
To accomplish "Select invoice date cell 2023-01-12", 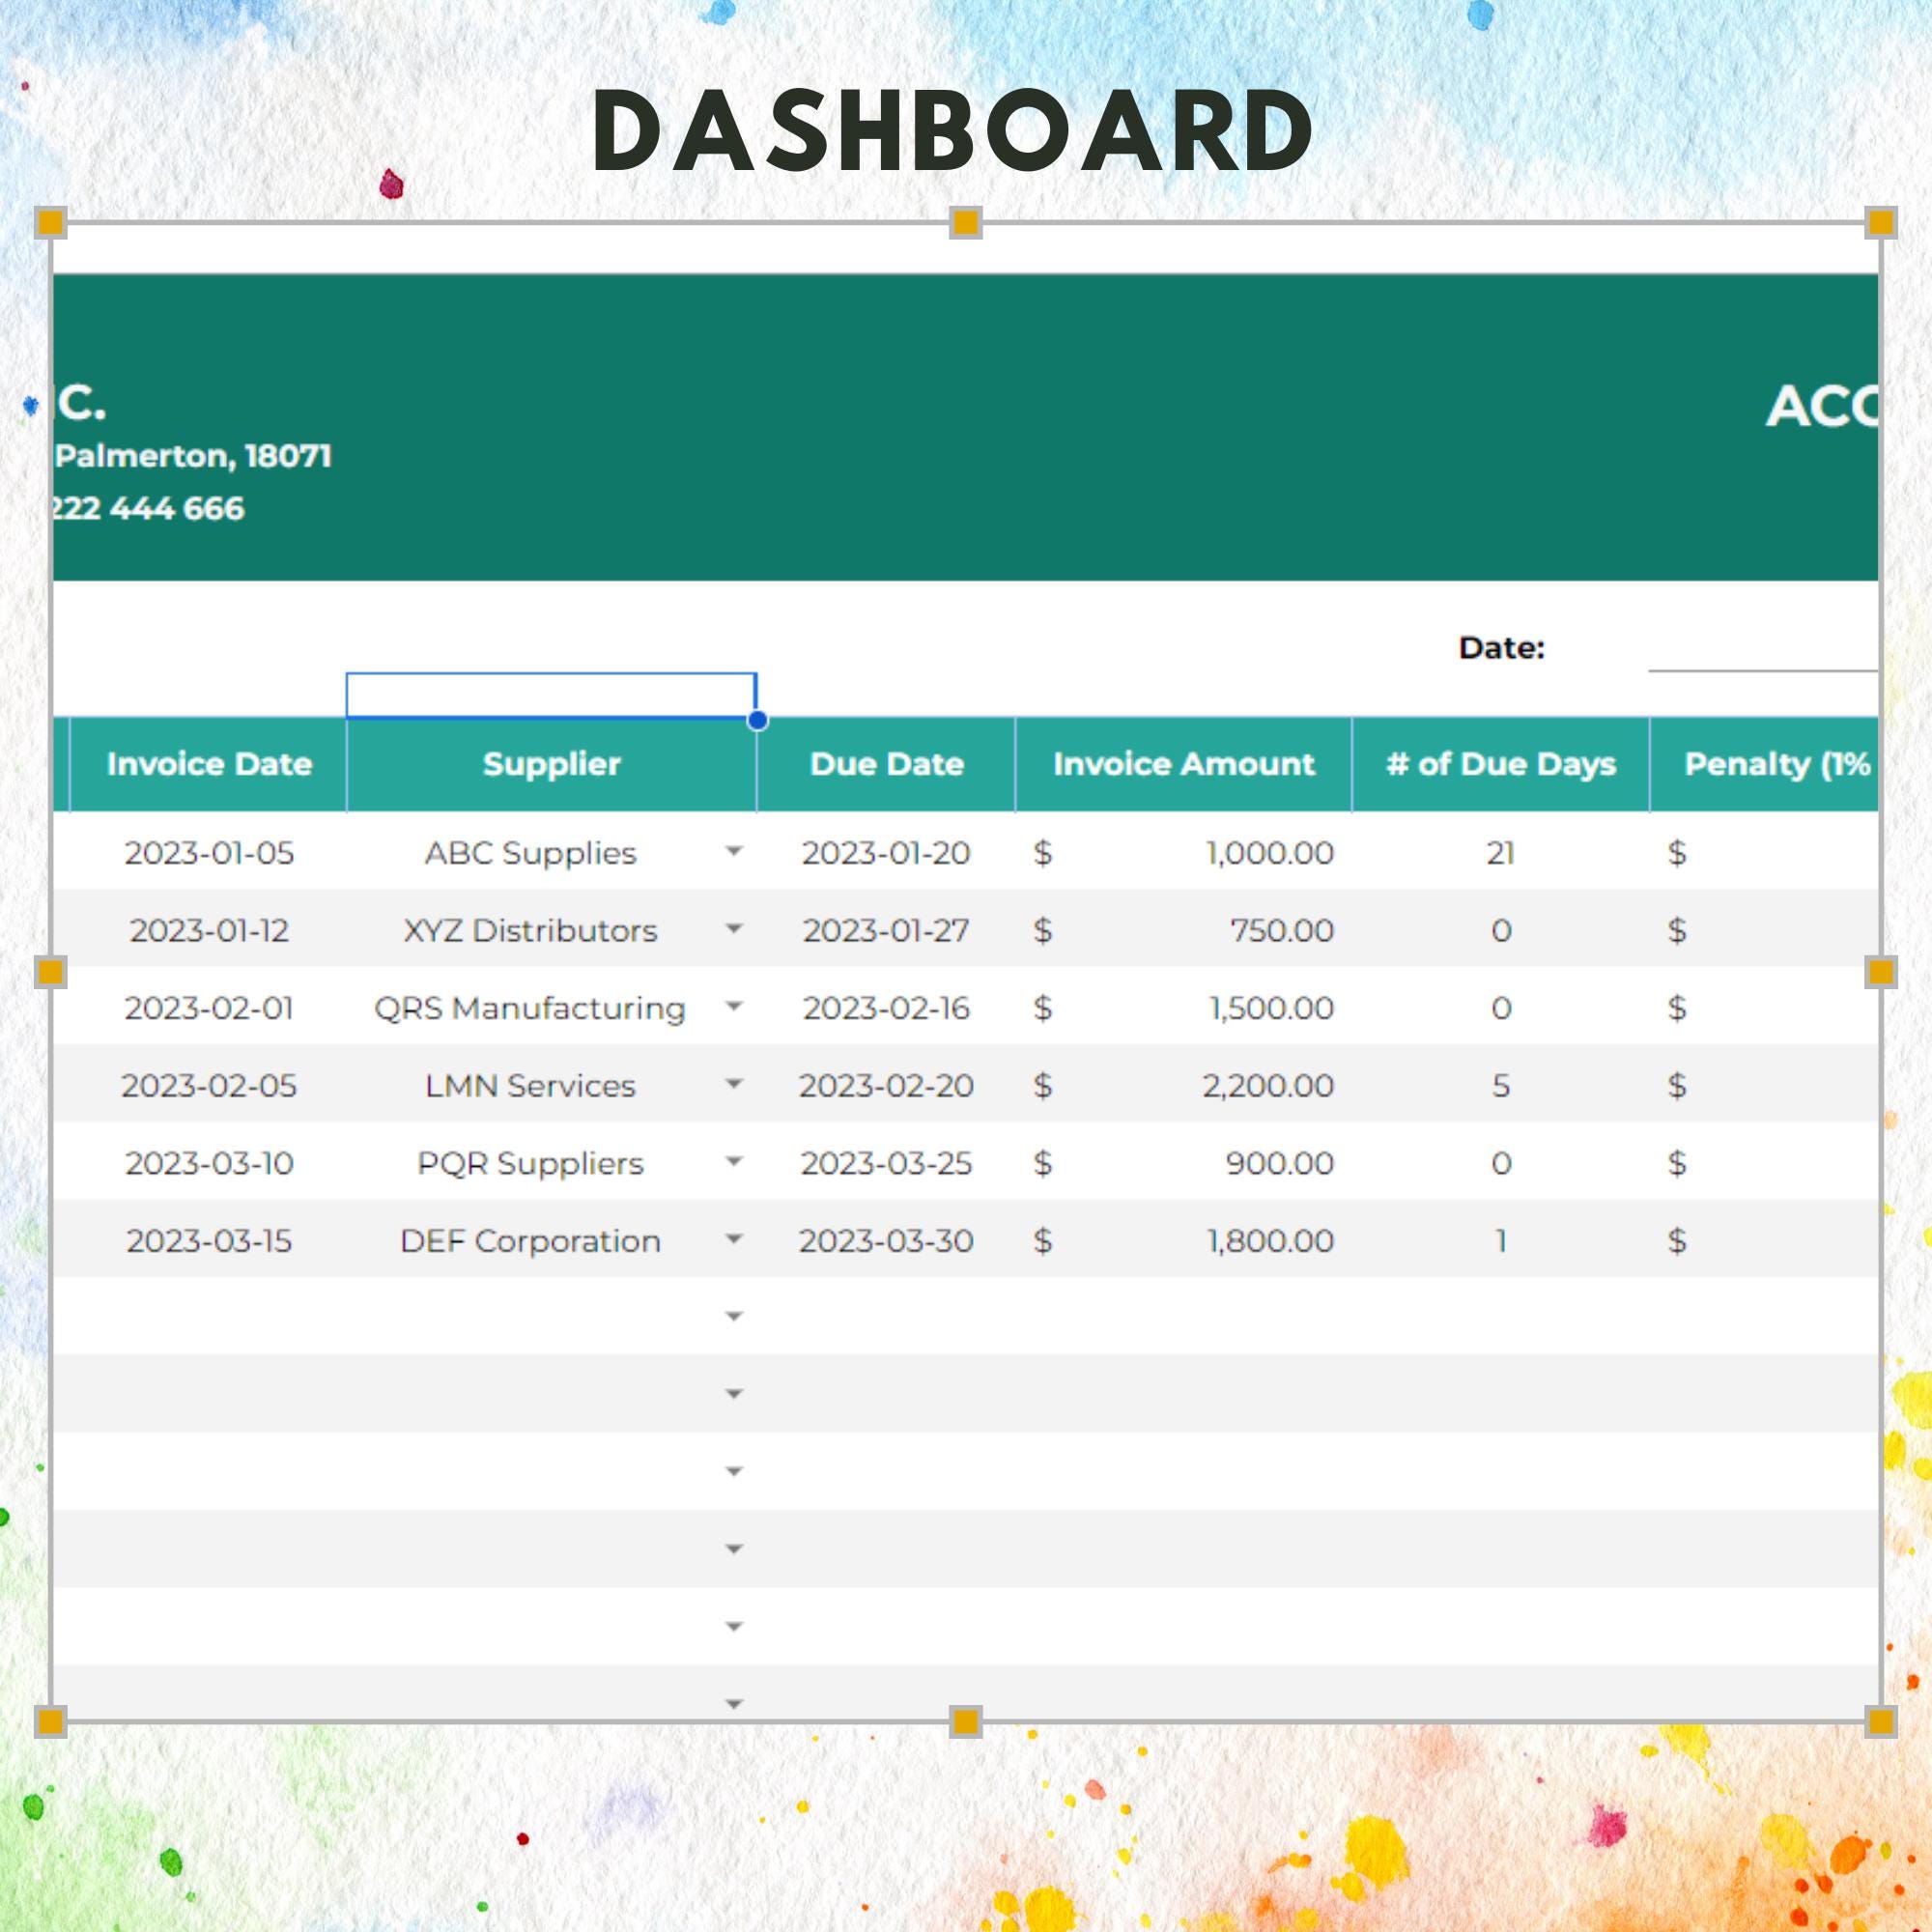I will point(209,931).
